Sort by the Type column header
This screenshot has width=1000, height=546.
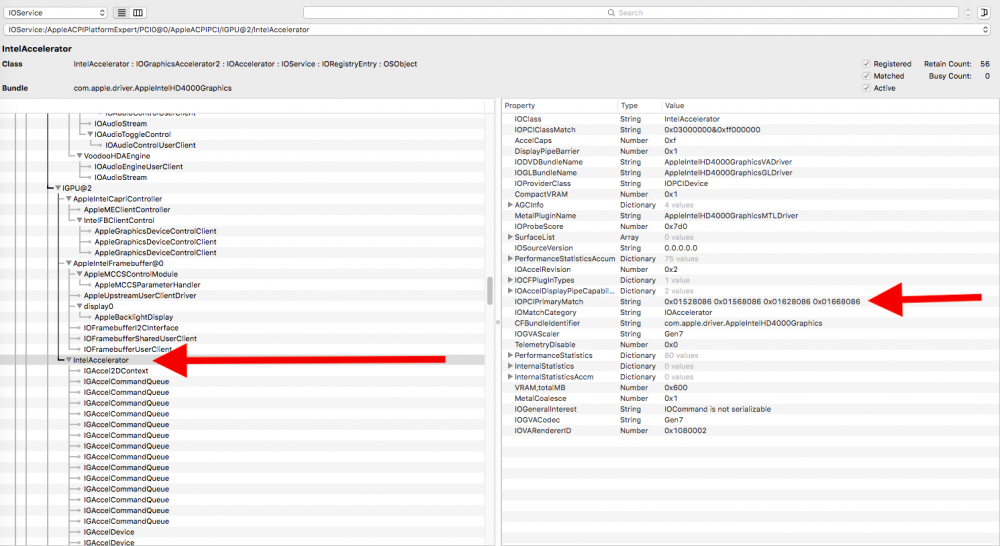pos(639,106)
